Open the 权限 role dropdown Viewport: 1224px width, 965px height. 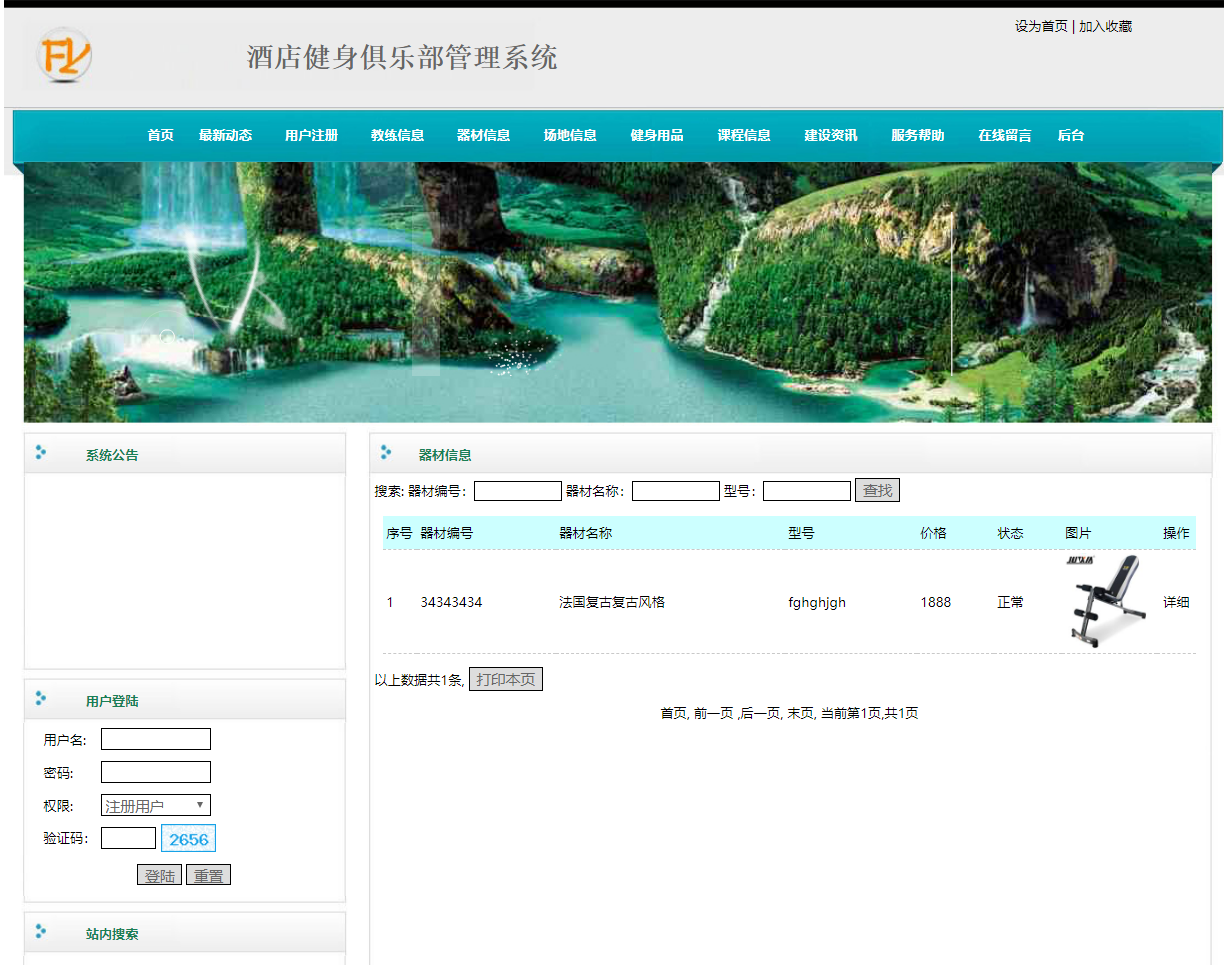(155, 805)
